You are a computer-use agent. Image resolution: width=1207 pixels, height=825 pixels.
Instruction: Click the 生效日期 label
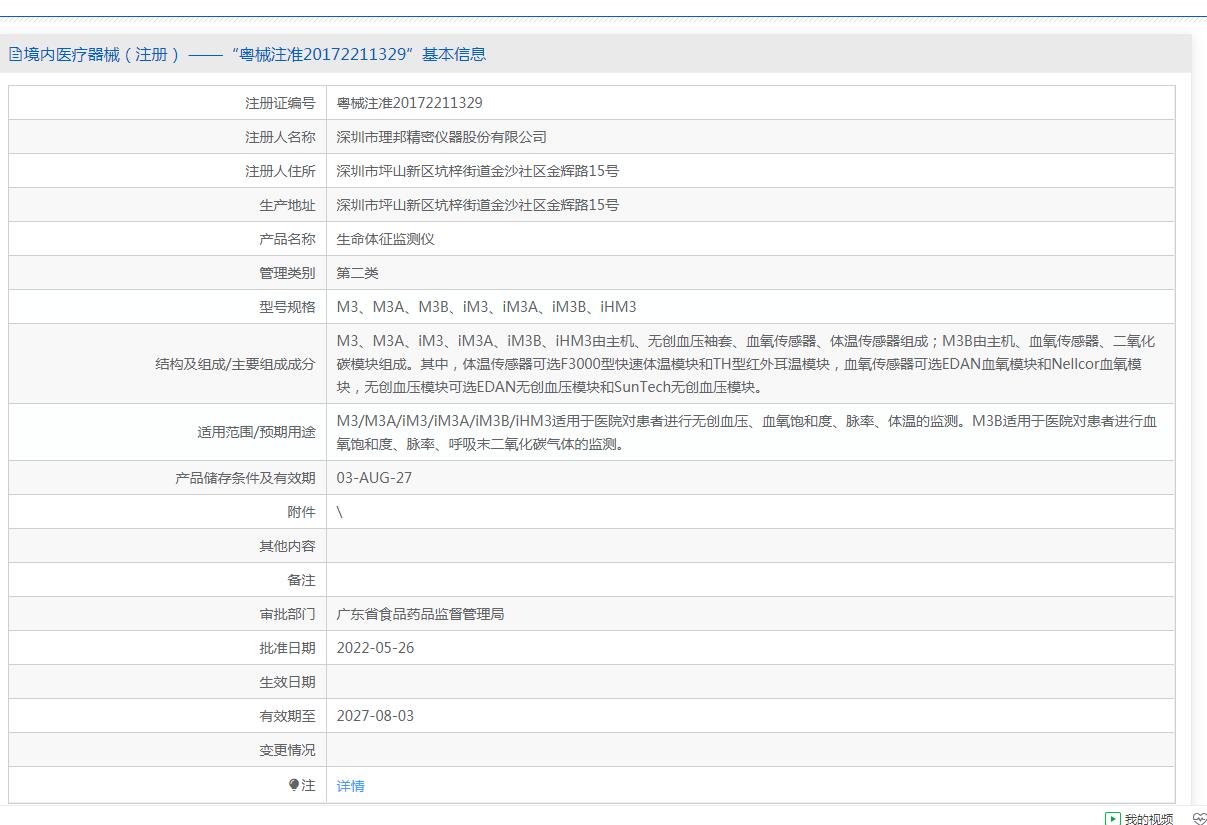point(287,682)
